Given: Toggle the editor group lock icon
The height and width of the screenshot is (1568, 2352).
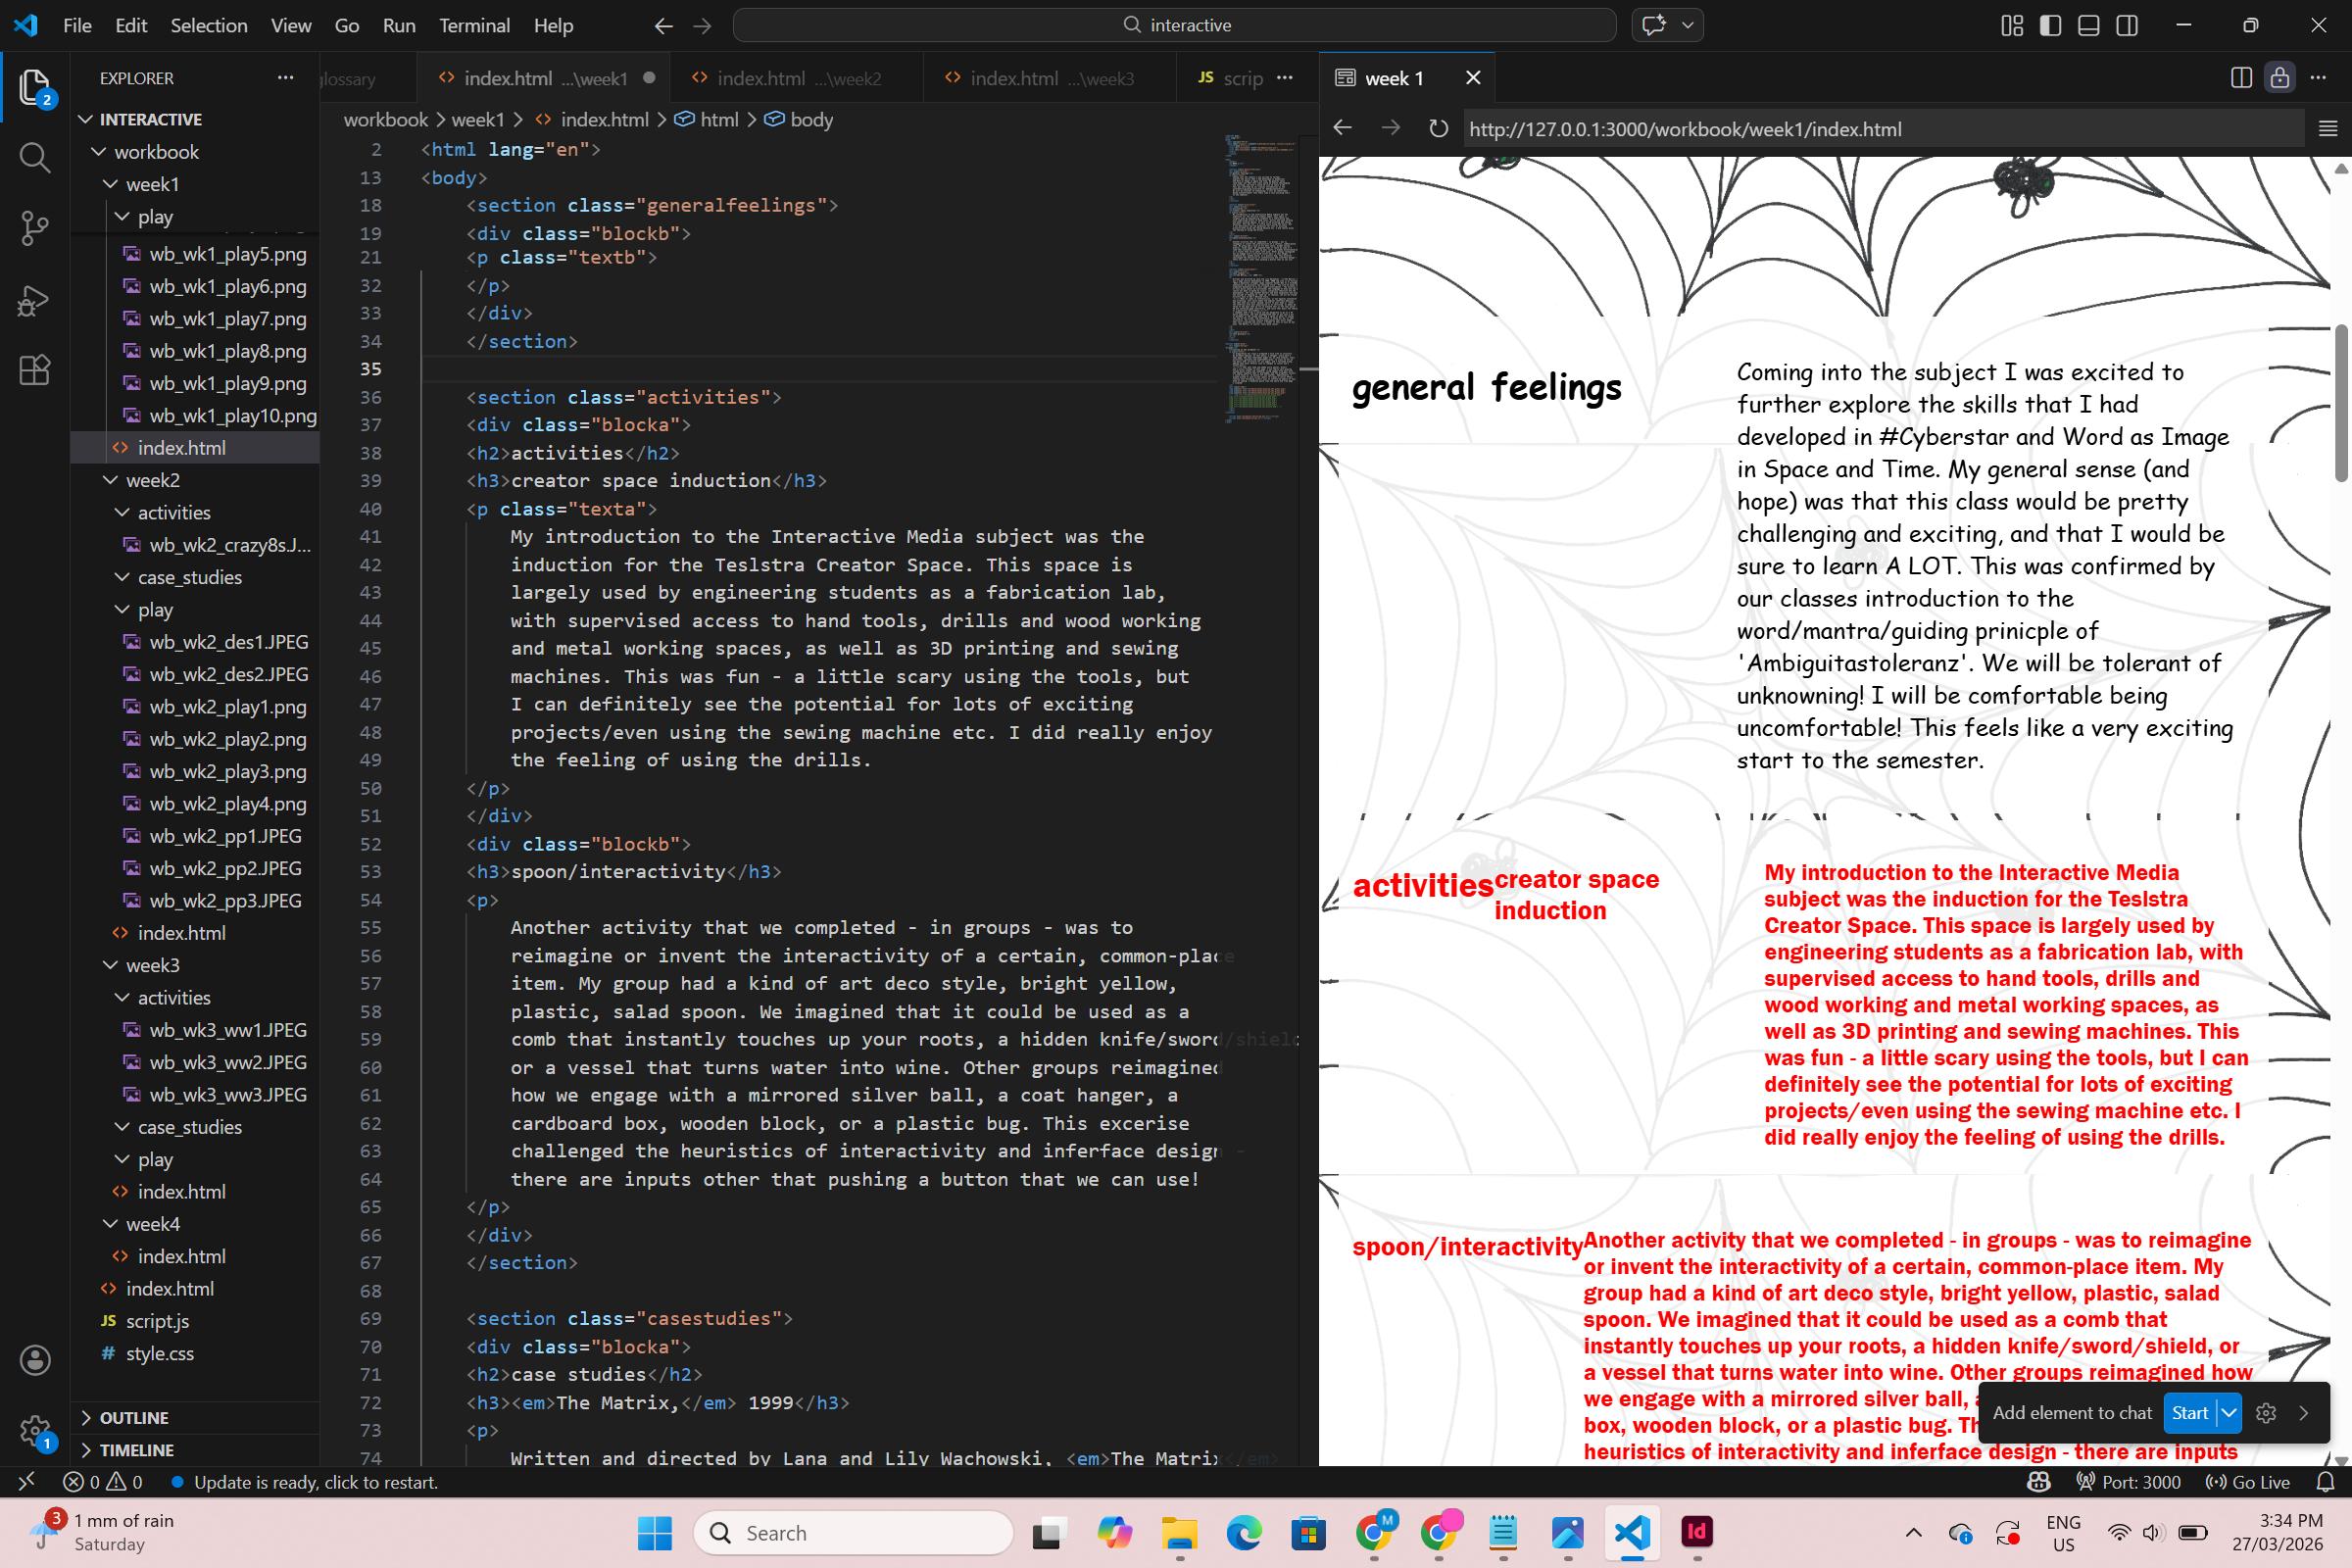Looking at the screenshot, I should click(x=2280, y=78).
